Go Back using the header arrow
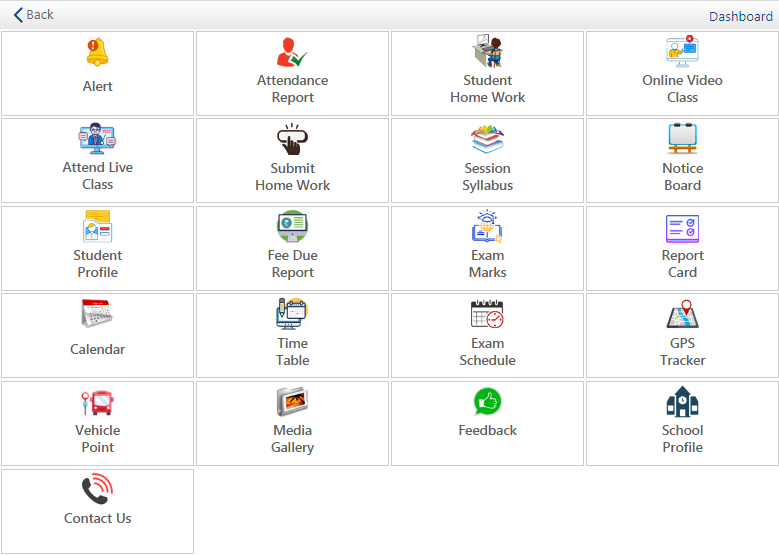 33,15
